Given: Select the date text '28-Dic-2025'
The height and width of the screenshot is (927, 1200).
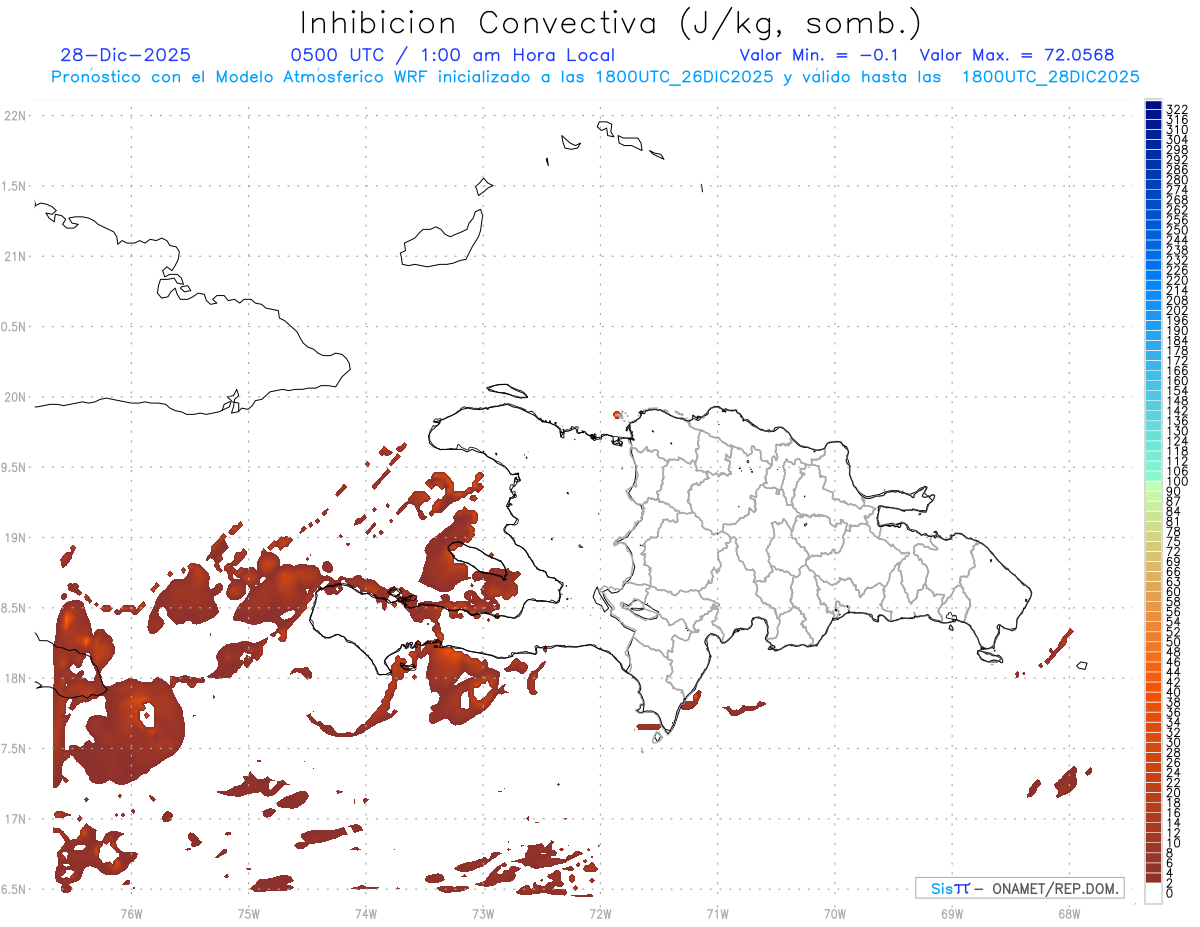Looking at the screenshot, I should 126,56.
